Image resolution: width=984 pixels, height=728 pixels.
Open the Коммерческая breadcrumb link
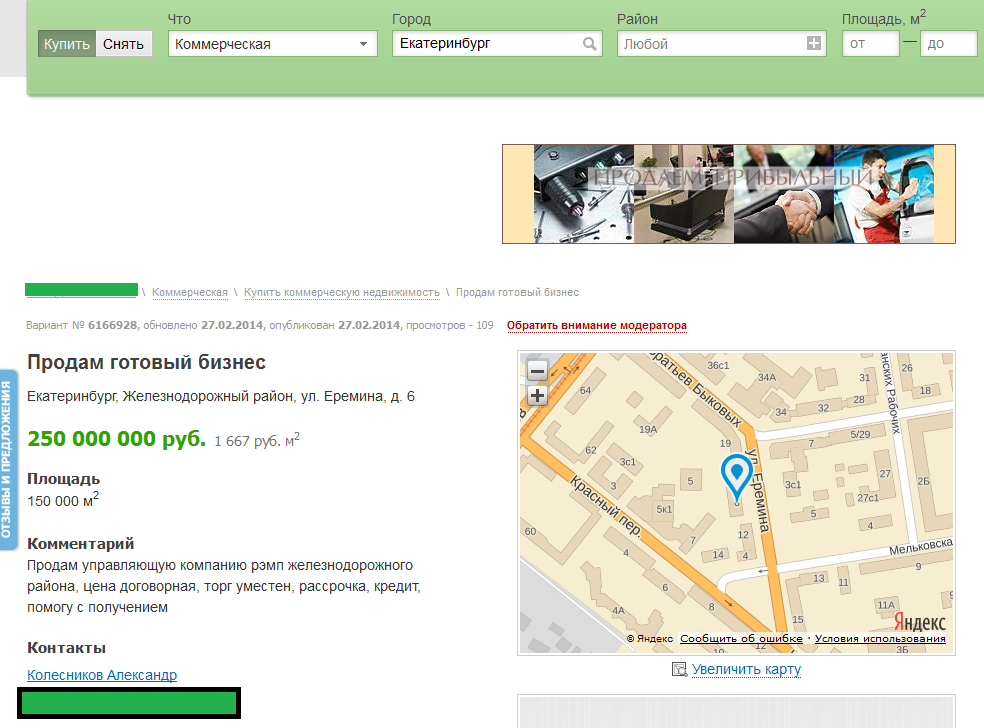(190, 292)
